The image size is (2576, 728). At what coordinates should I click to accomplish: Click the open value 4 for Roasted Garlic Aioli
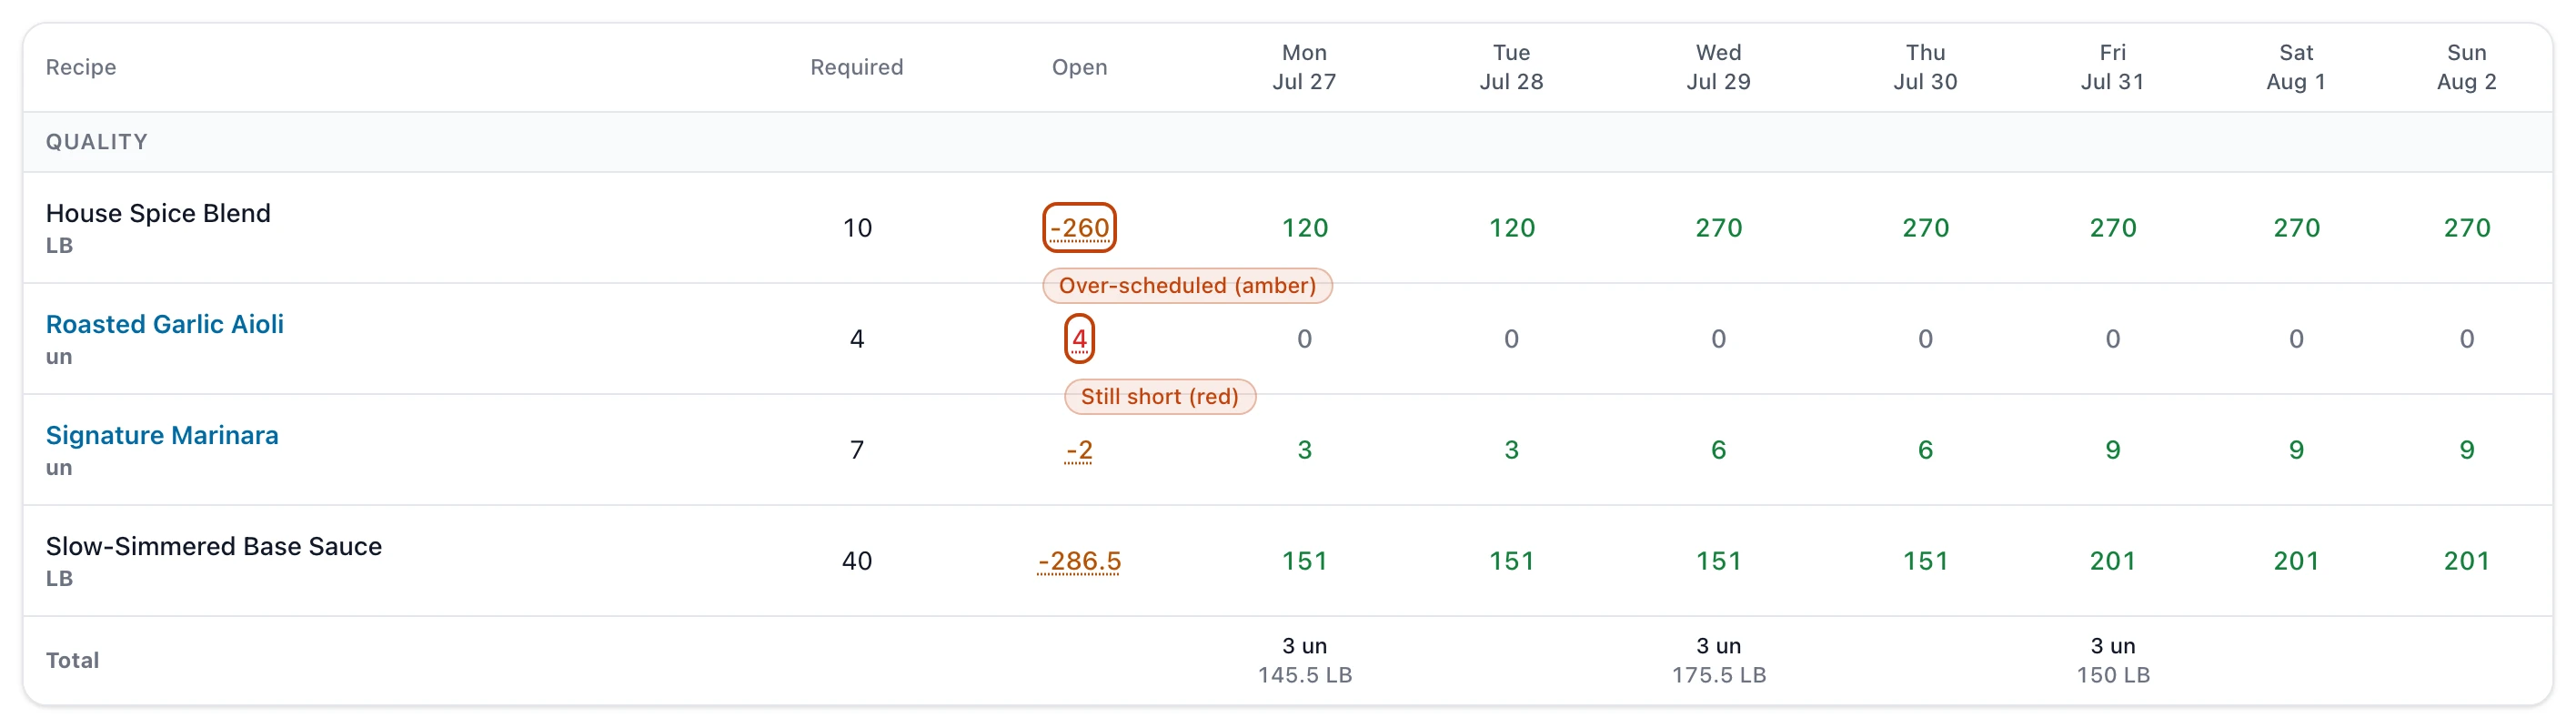1079,339
